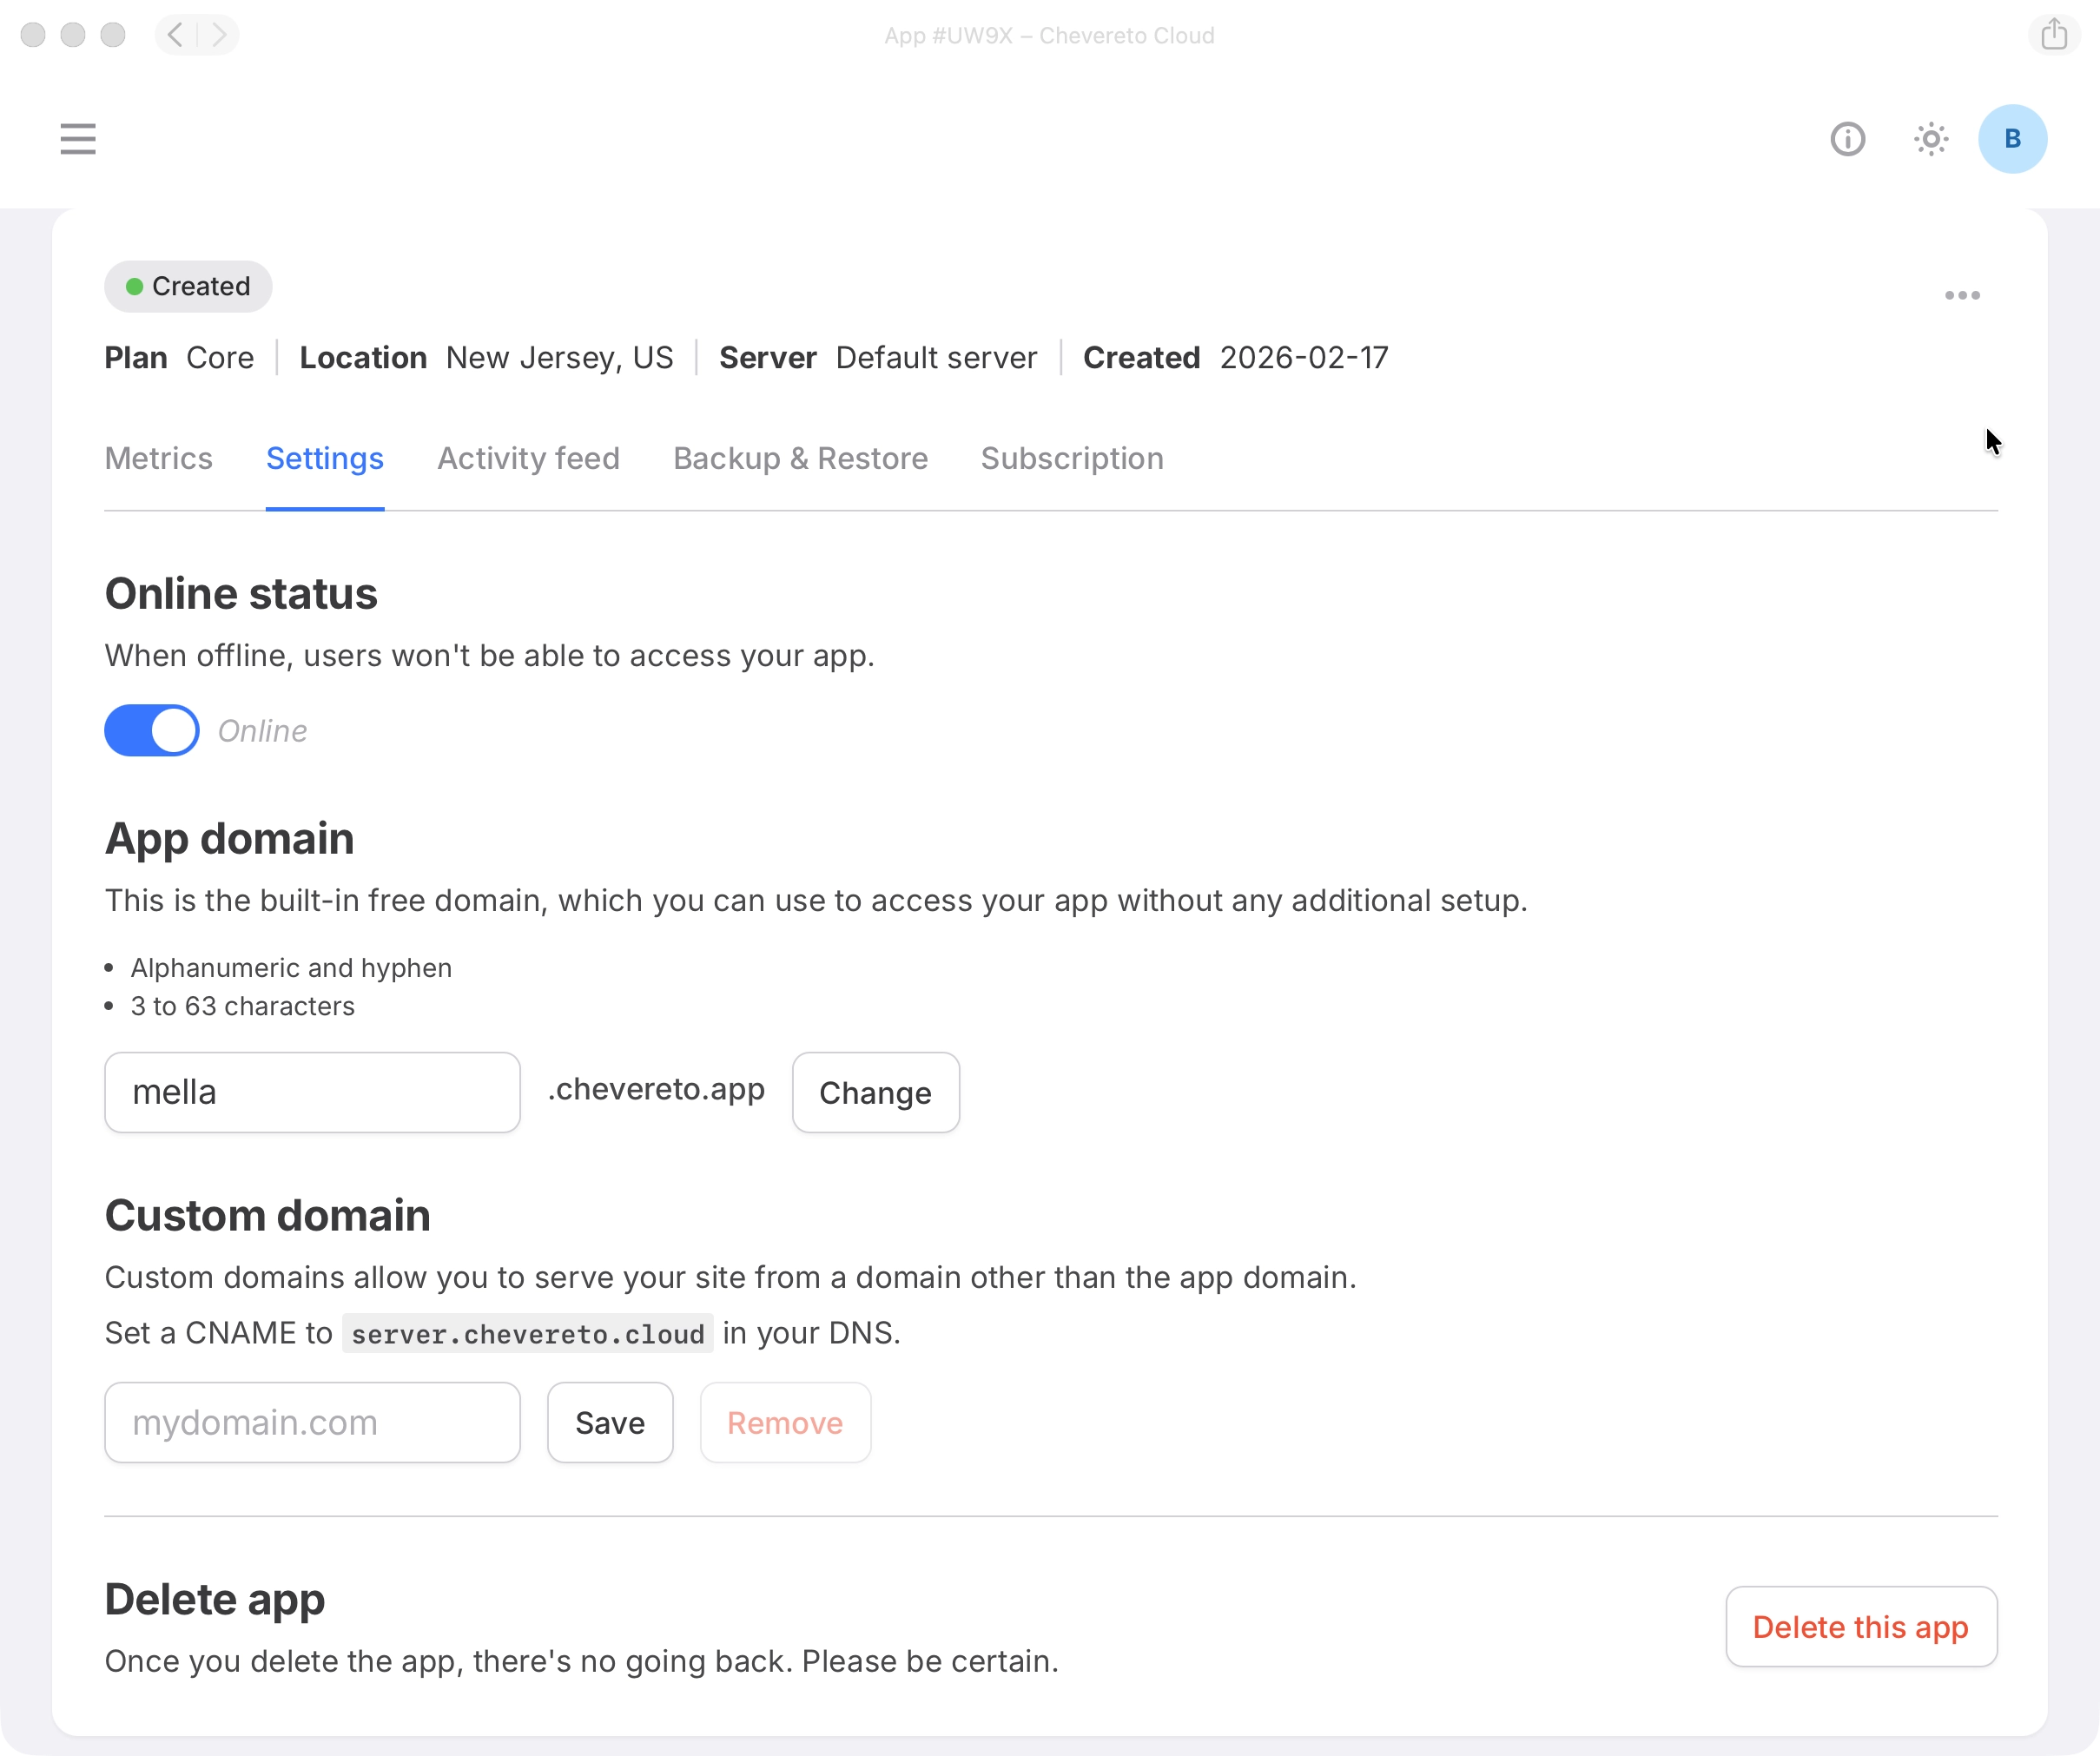
Task: Go to the Subscription tab
Action: point(1072,458)
